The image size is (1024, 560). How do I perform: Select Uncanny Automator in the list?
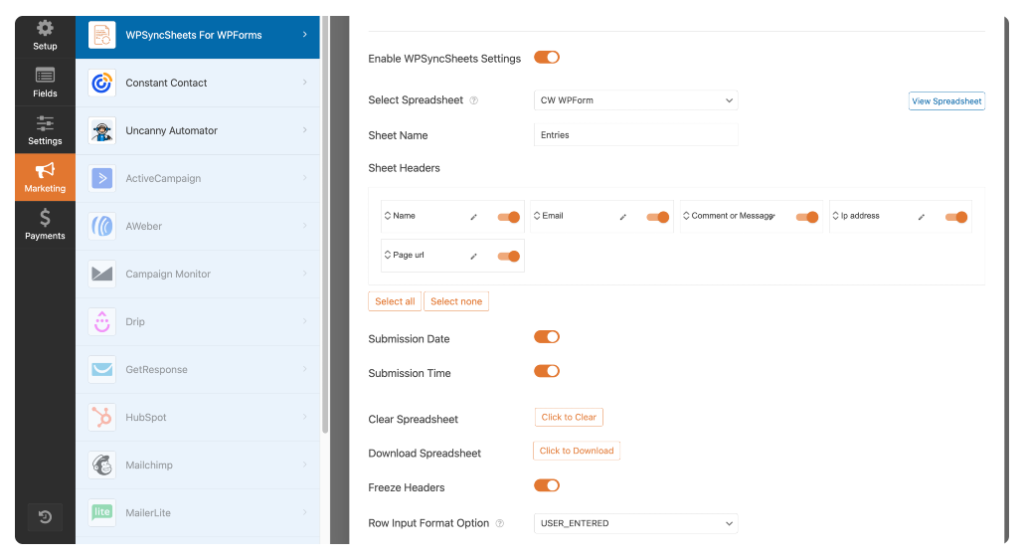pos(198,131)
